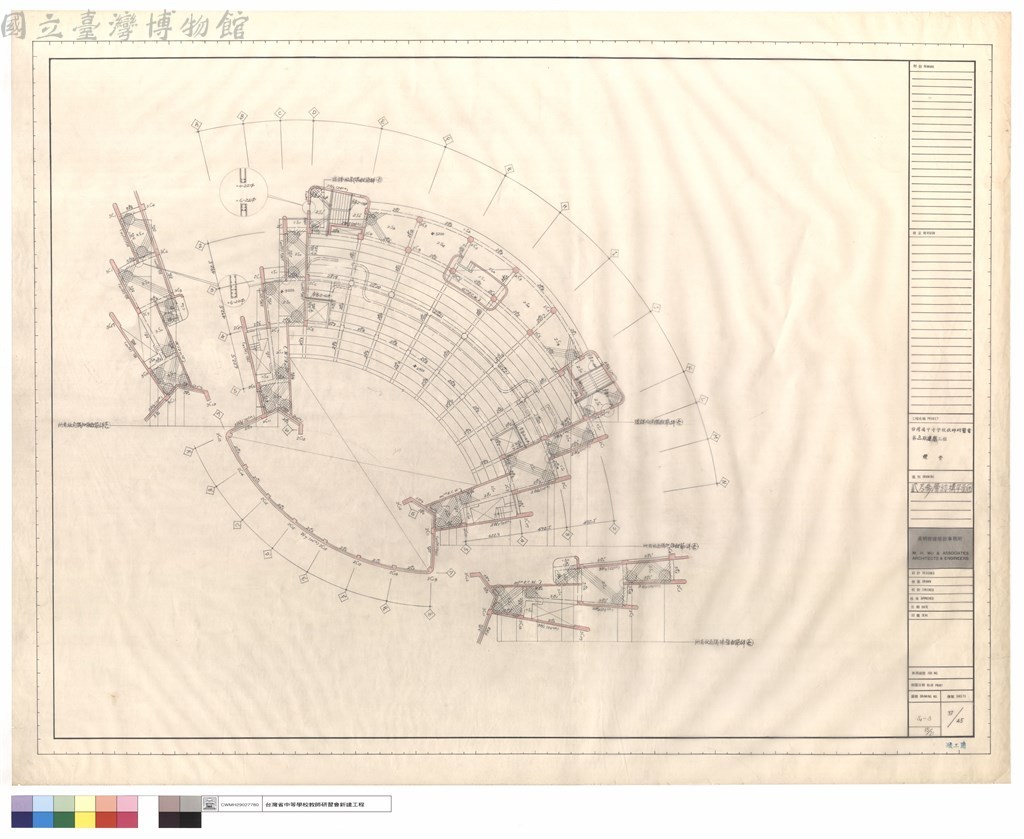Screen dimensions: 1024x839
Task: Select the bright yellow color swatch
Action: [x=85, y=819]
